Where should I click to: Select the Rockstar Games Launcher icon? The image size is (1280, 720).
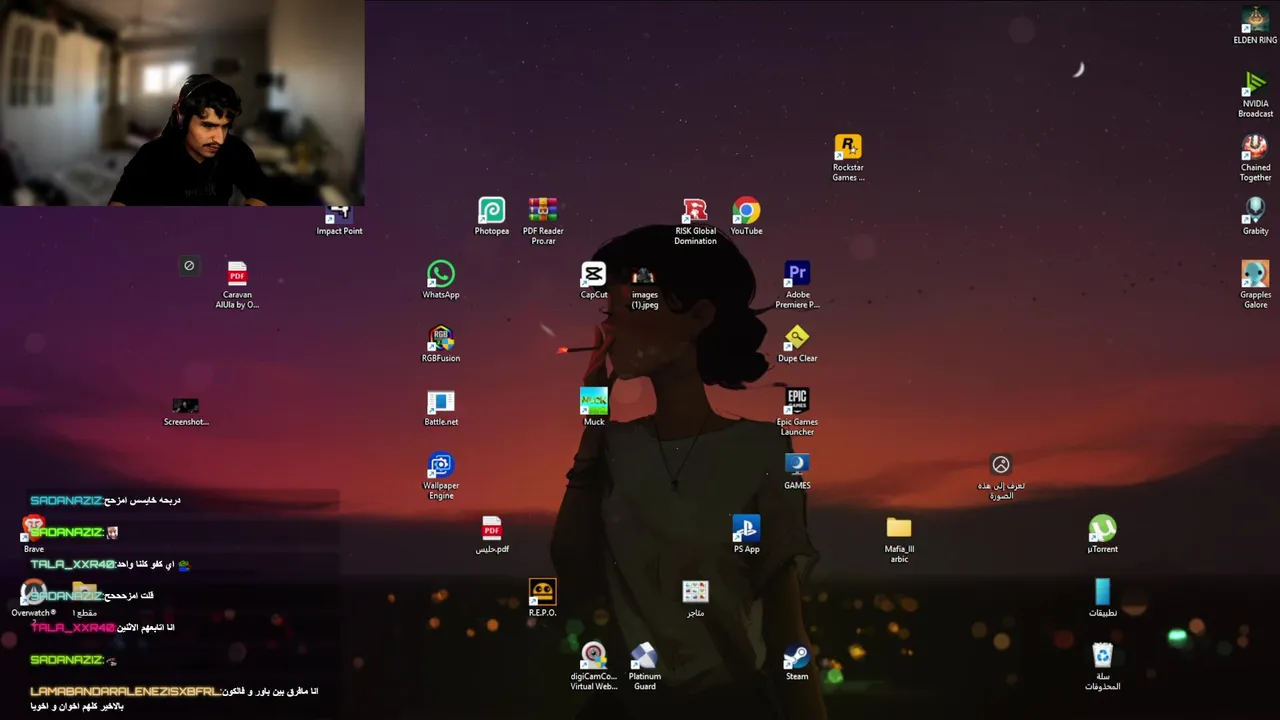tap(848, 158)
